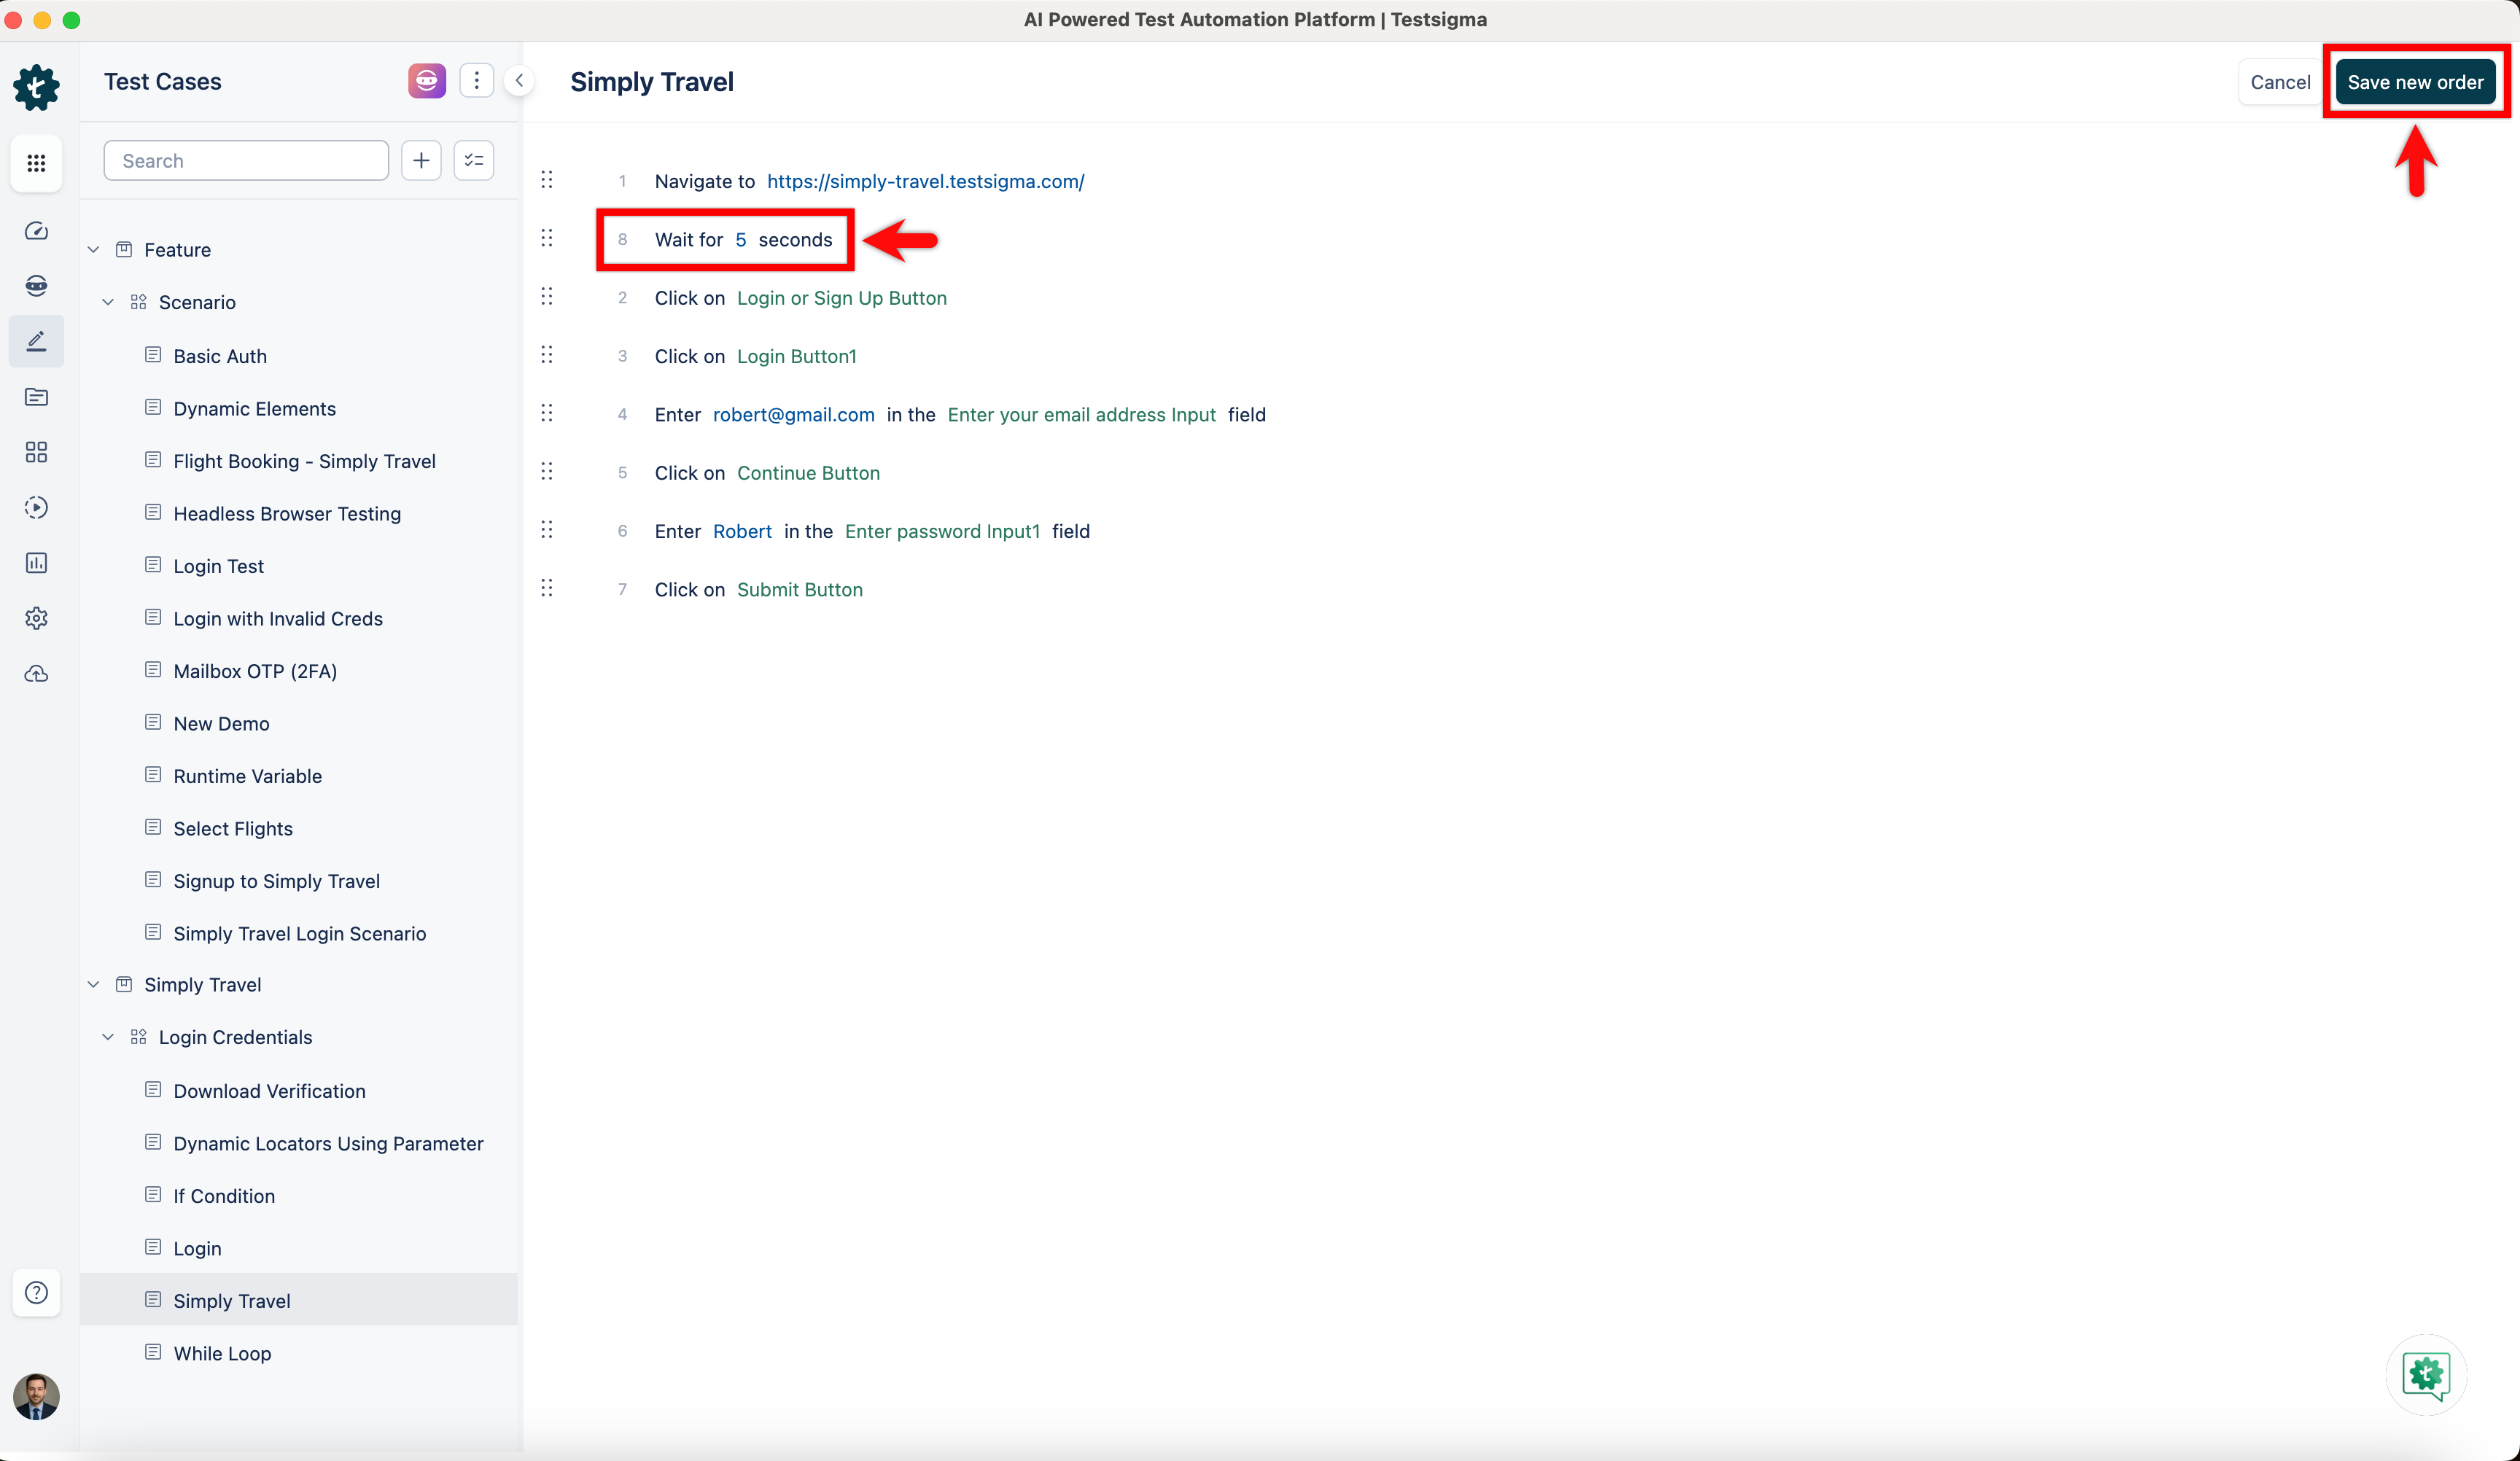Open Flight Booking - Simply Travel test case
This screenshot has width=2520, height=1461.
(x=304, y=461)
